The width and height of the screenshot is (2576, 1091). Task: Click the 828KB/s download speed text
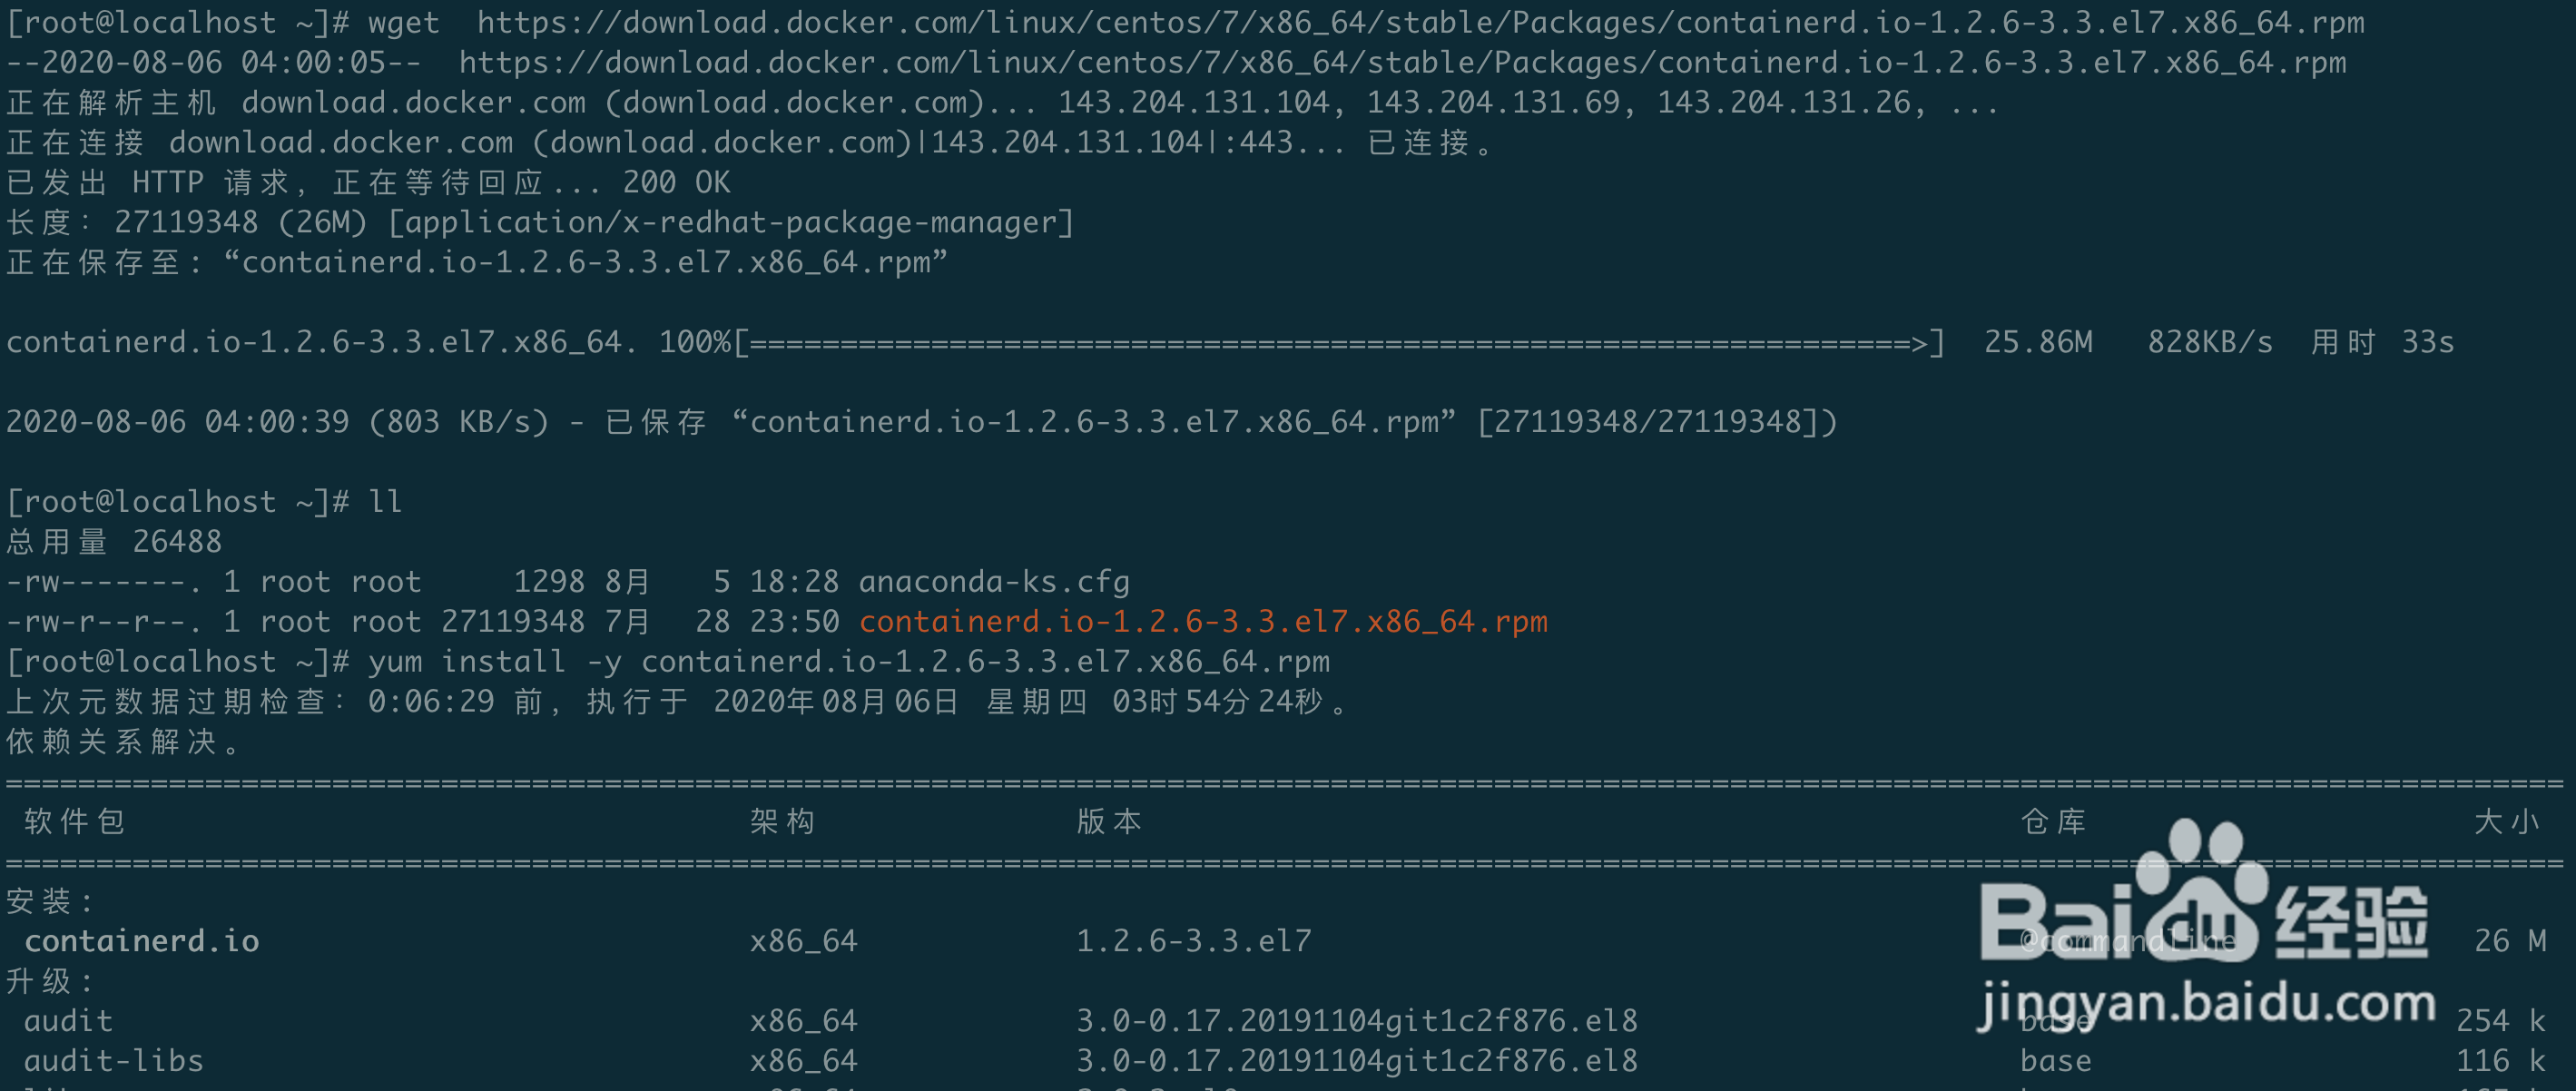[2210, 342]
